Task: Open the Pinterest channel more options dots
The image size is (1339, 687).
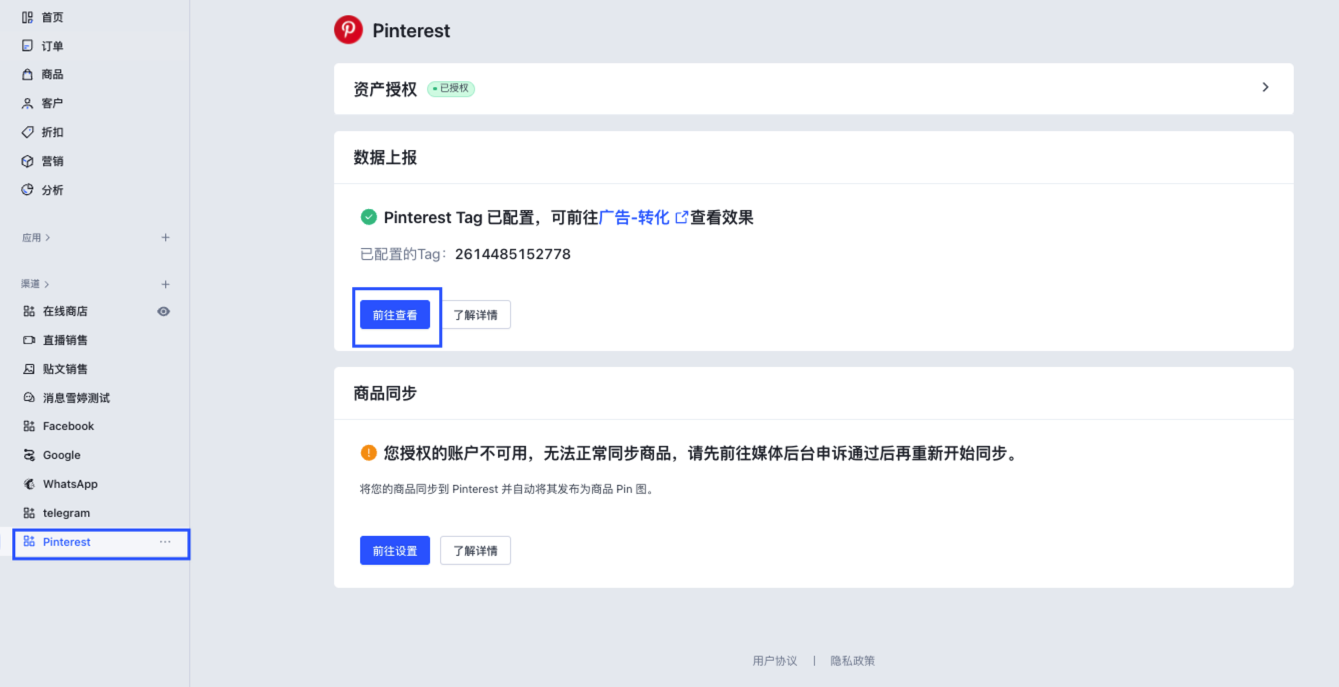Action: tap(165, 542)
